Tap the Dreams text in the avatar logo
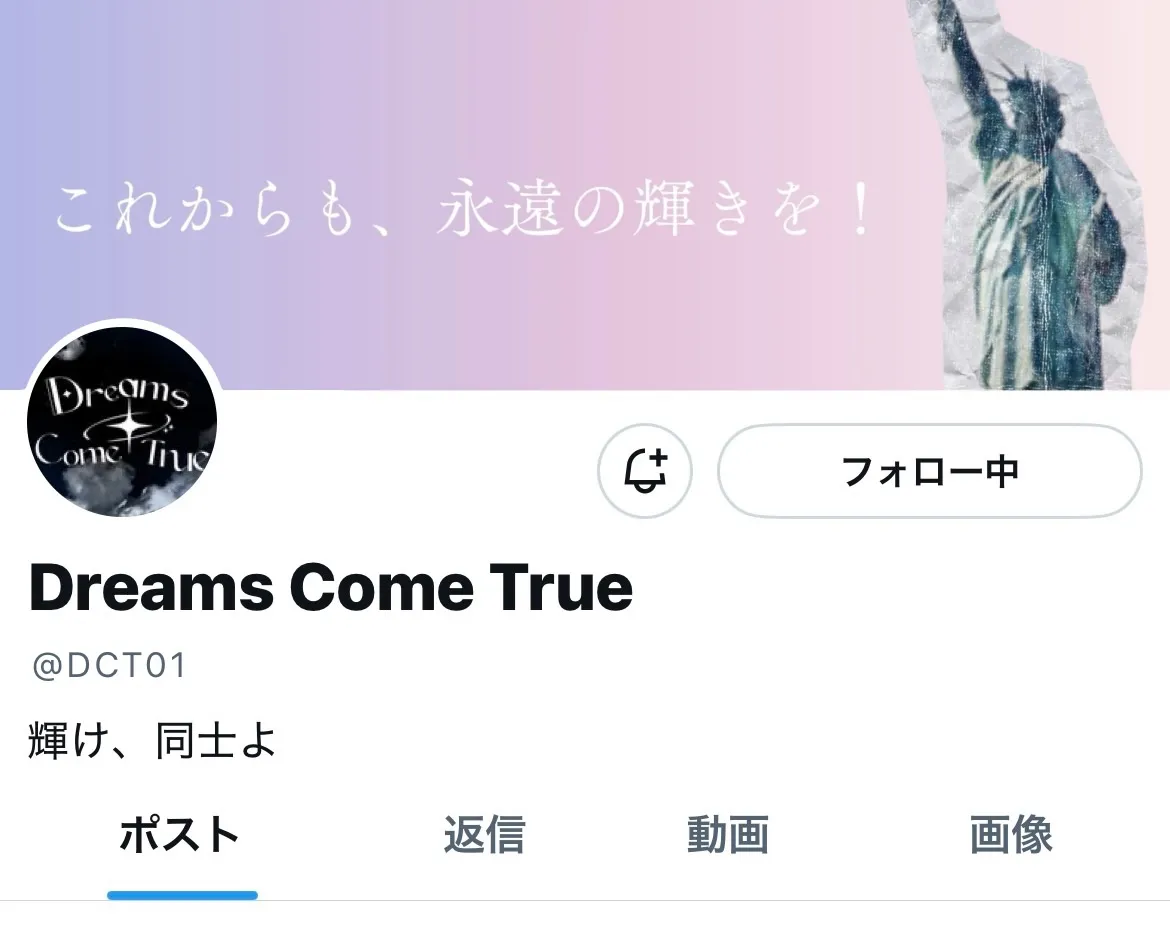The image size is (1170, 937). pyautogui.click(x=116, y=395)
